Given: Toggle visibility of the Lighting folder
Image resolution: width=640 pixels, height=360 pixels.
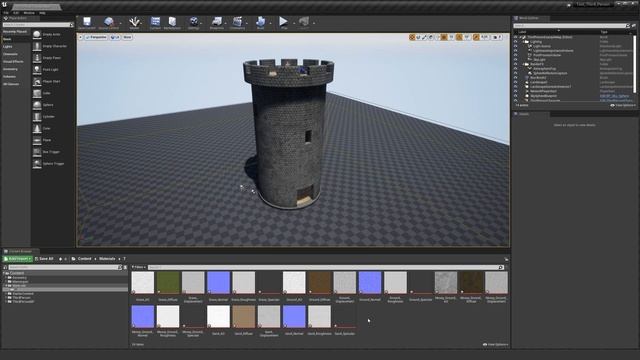Looking at the screenshot, I should [x=516, y=42].
